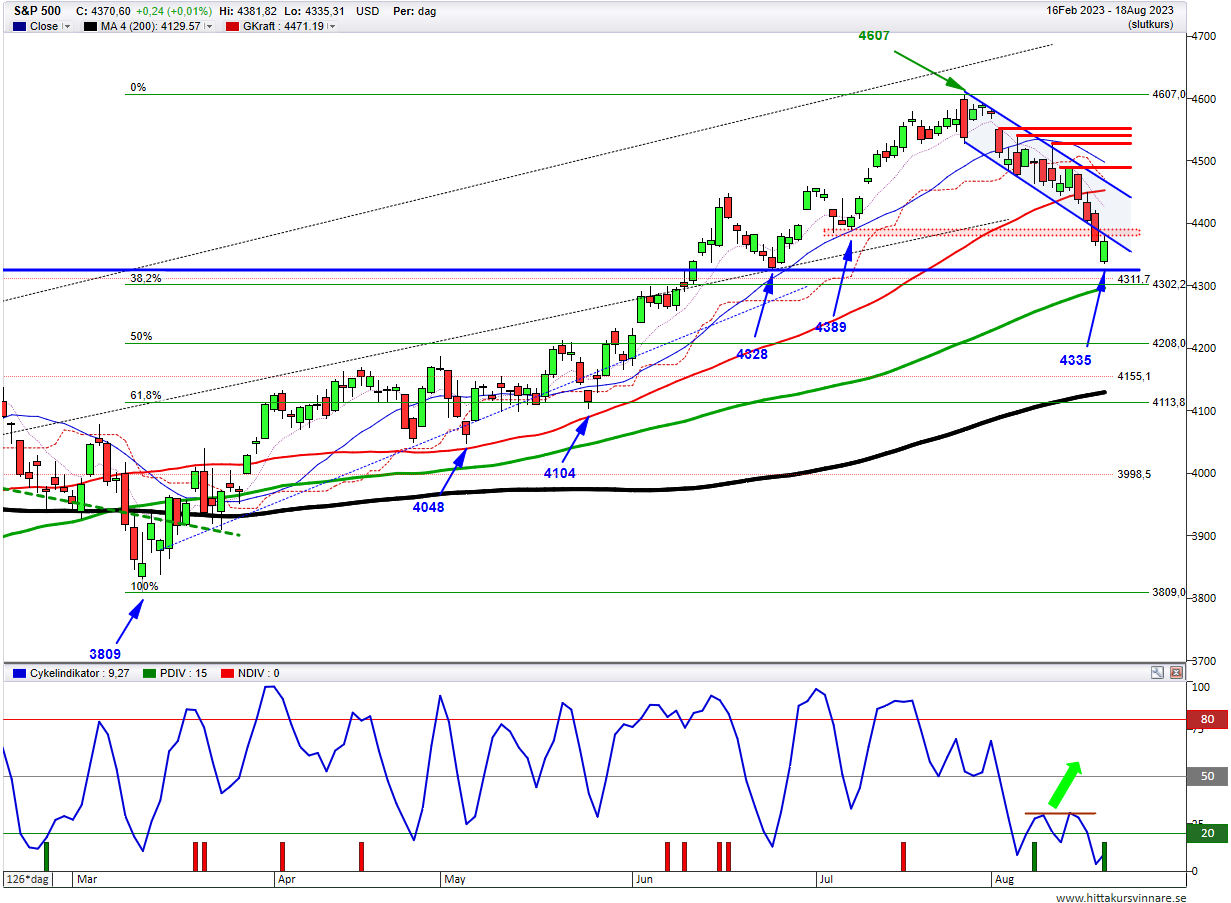Click the 4155,1 price level label

(1134, 377)
